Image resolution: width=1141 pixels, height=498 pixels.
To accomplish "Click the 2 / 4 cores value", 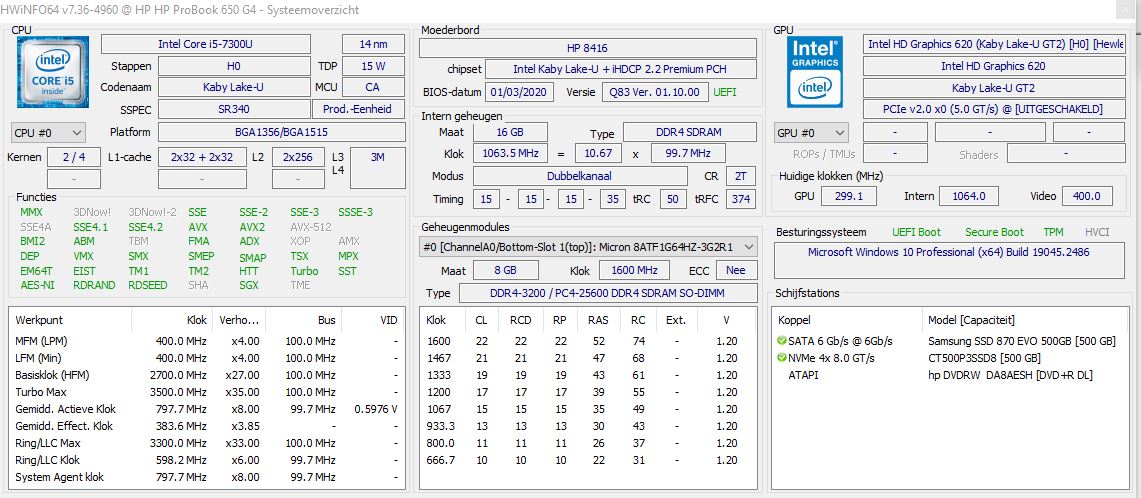I will [73, 157].
